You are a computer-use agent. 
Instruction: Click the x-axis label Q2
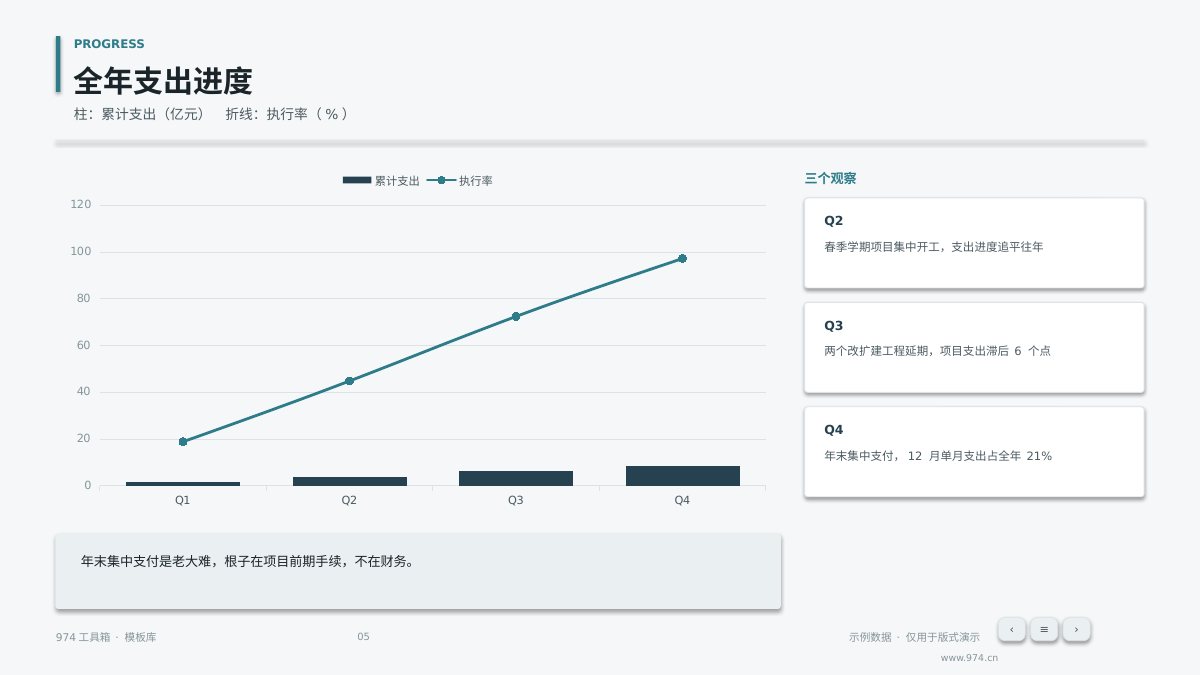point(349,500)
